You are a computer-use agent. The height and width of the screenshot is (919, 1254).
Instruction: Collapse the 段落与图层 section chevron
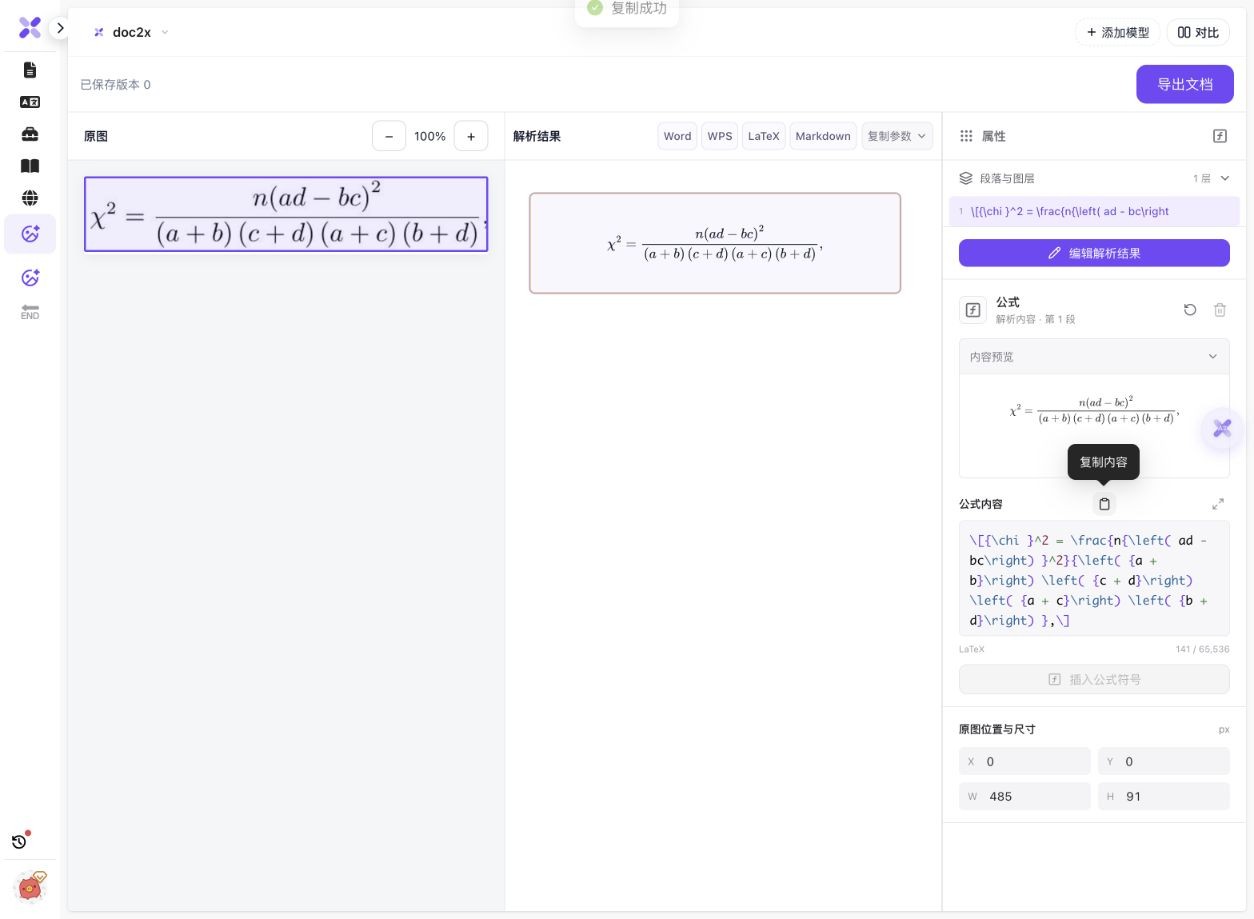(1225, 178)
